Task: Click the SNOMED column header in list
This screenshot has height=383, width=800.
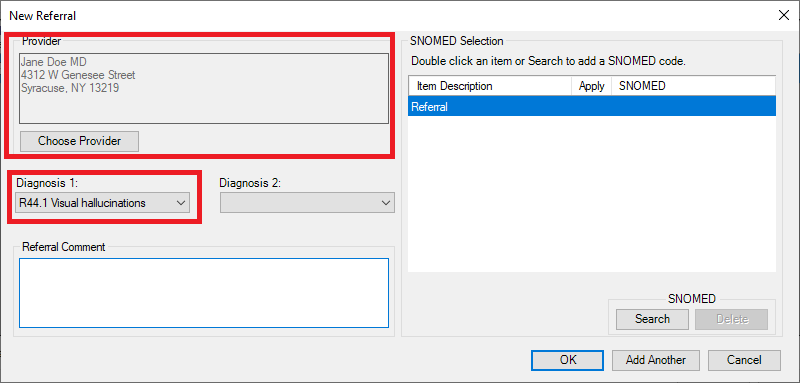Action: point(693,86)
